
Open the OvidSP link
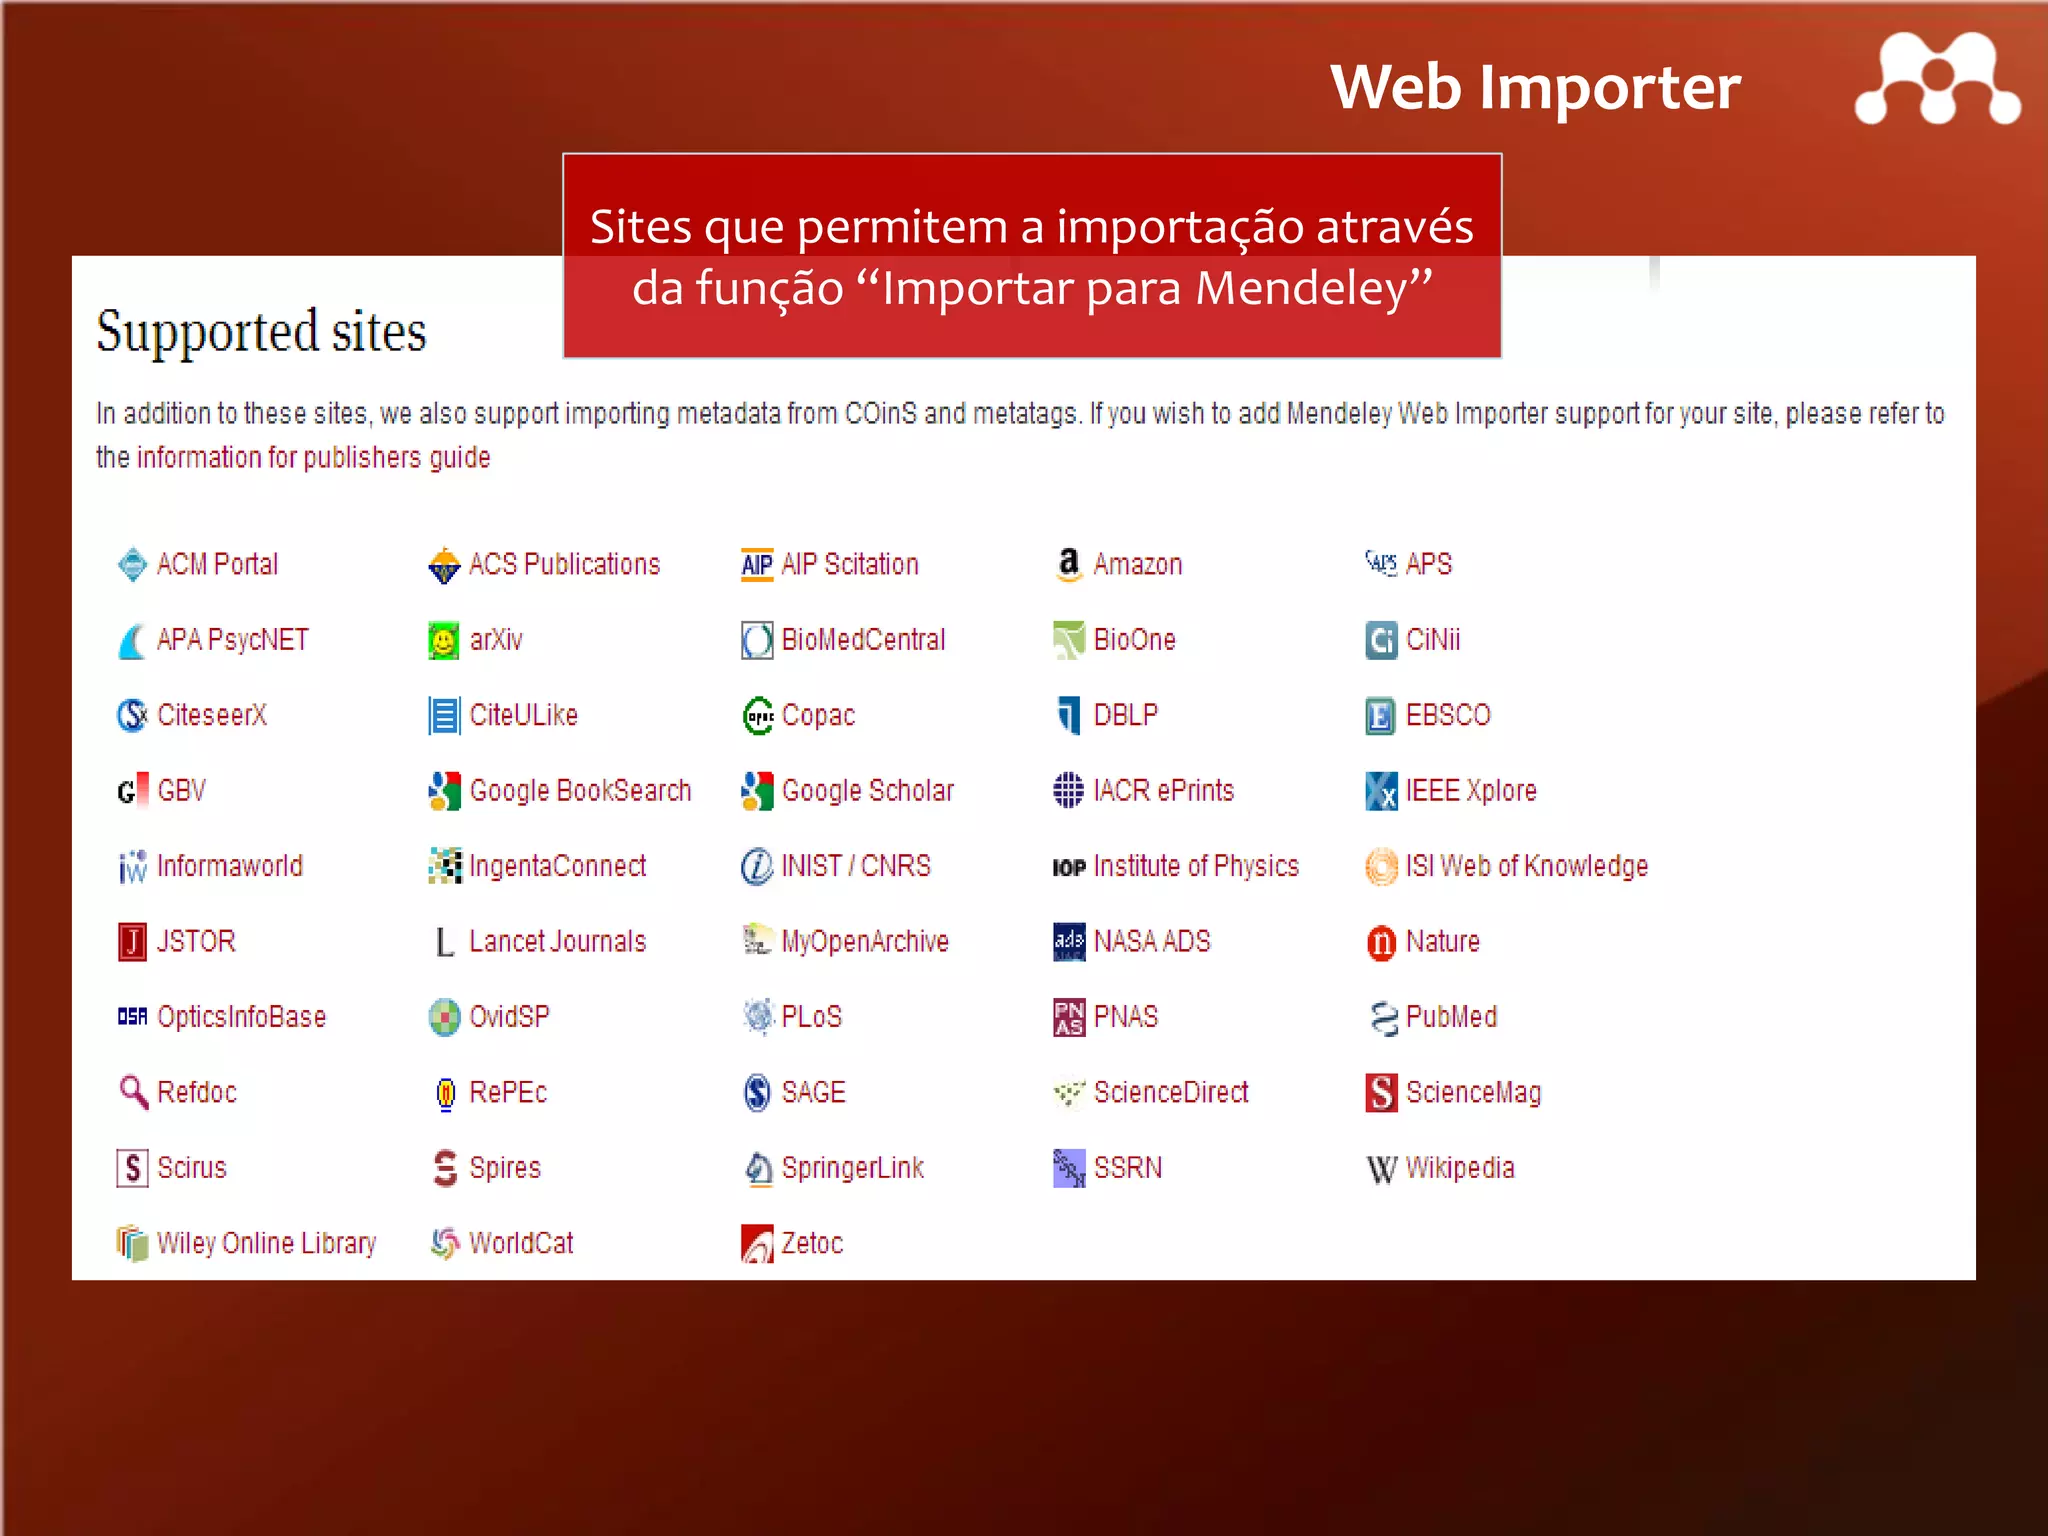click(509, 1017)
